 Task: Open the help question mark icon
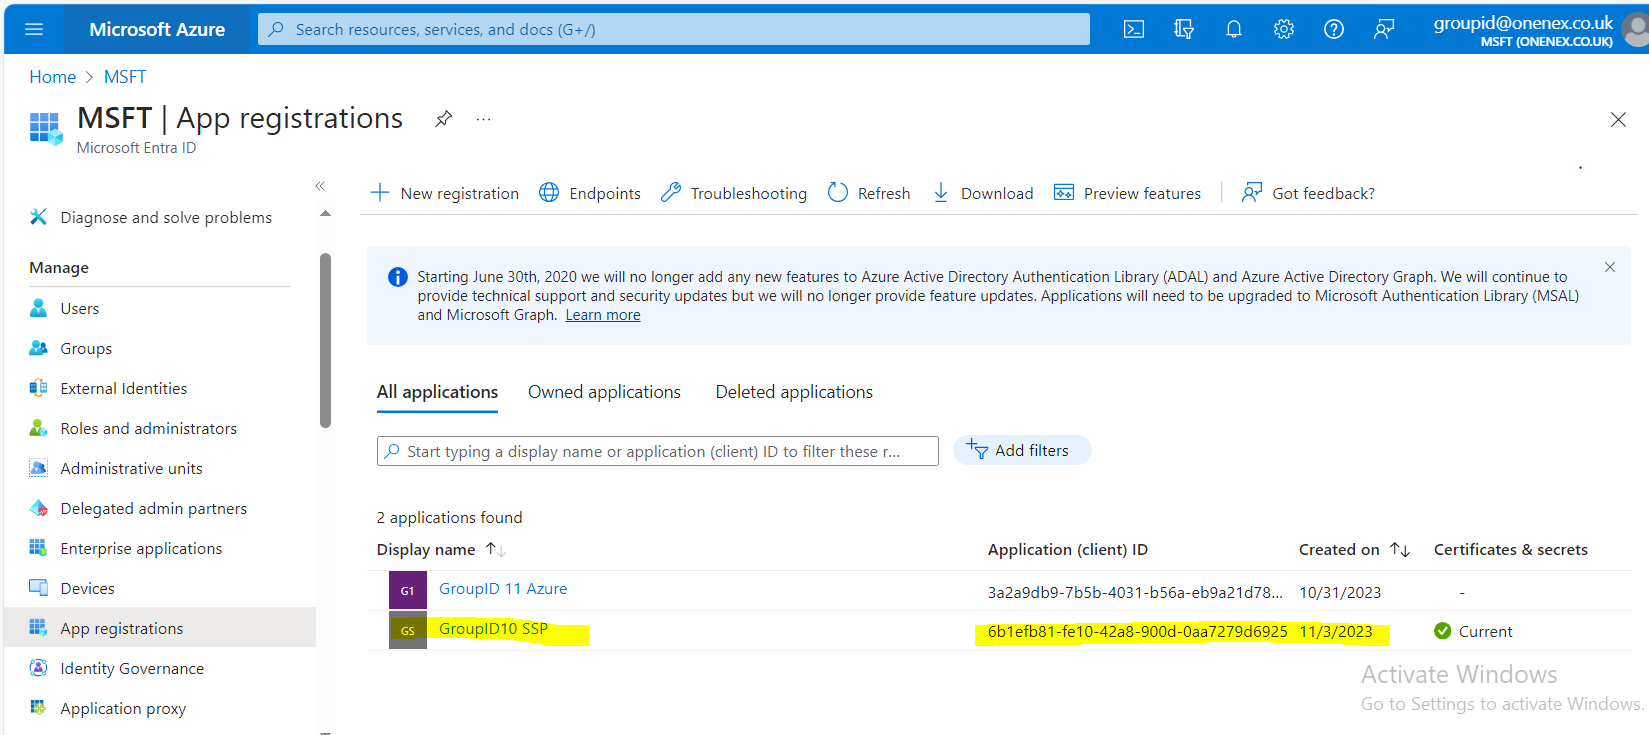click(1334, 29)
